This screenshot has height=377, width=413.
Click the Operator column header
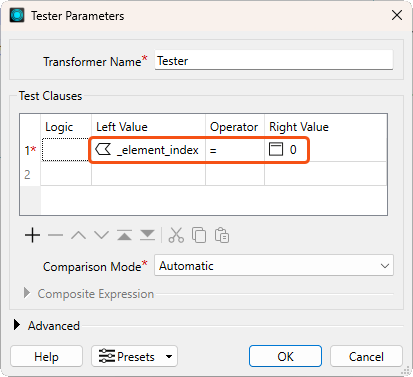pyautogui.click(x=235, y=127)
